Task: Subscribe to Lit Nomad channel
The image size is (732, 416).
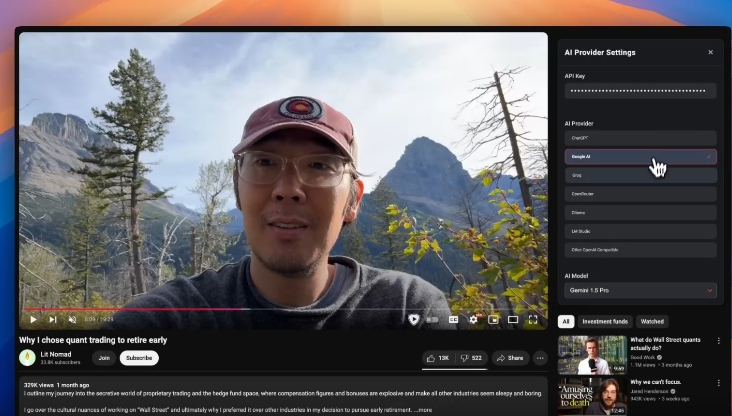Action: pyautogui.click(x=139, y=358)
